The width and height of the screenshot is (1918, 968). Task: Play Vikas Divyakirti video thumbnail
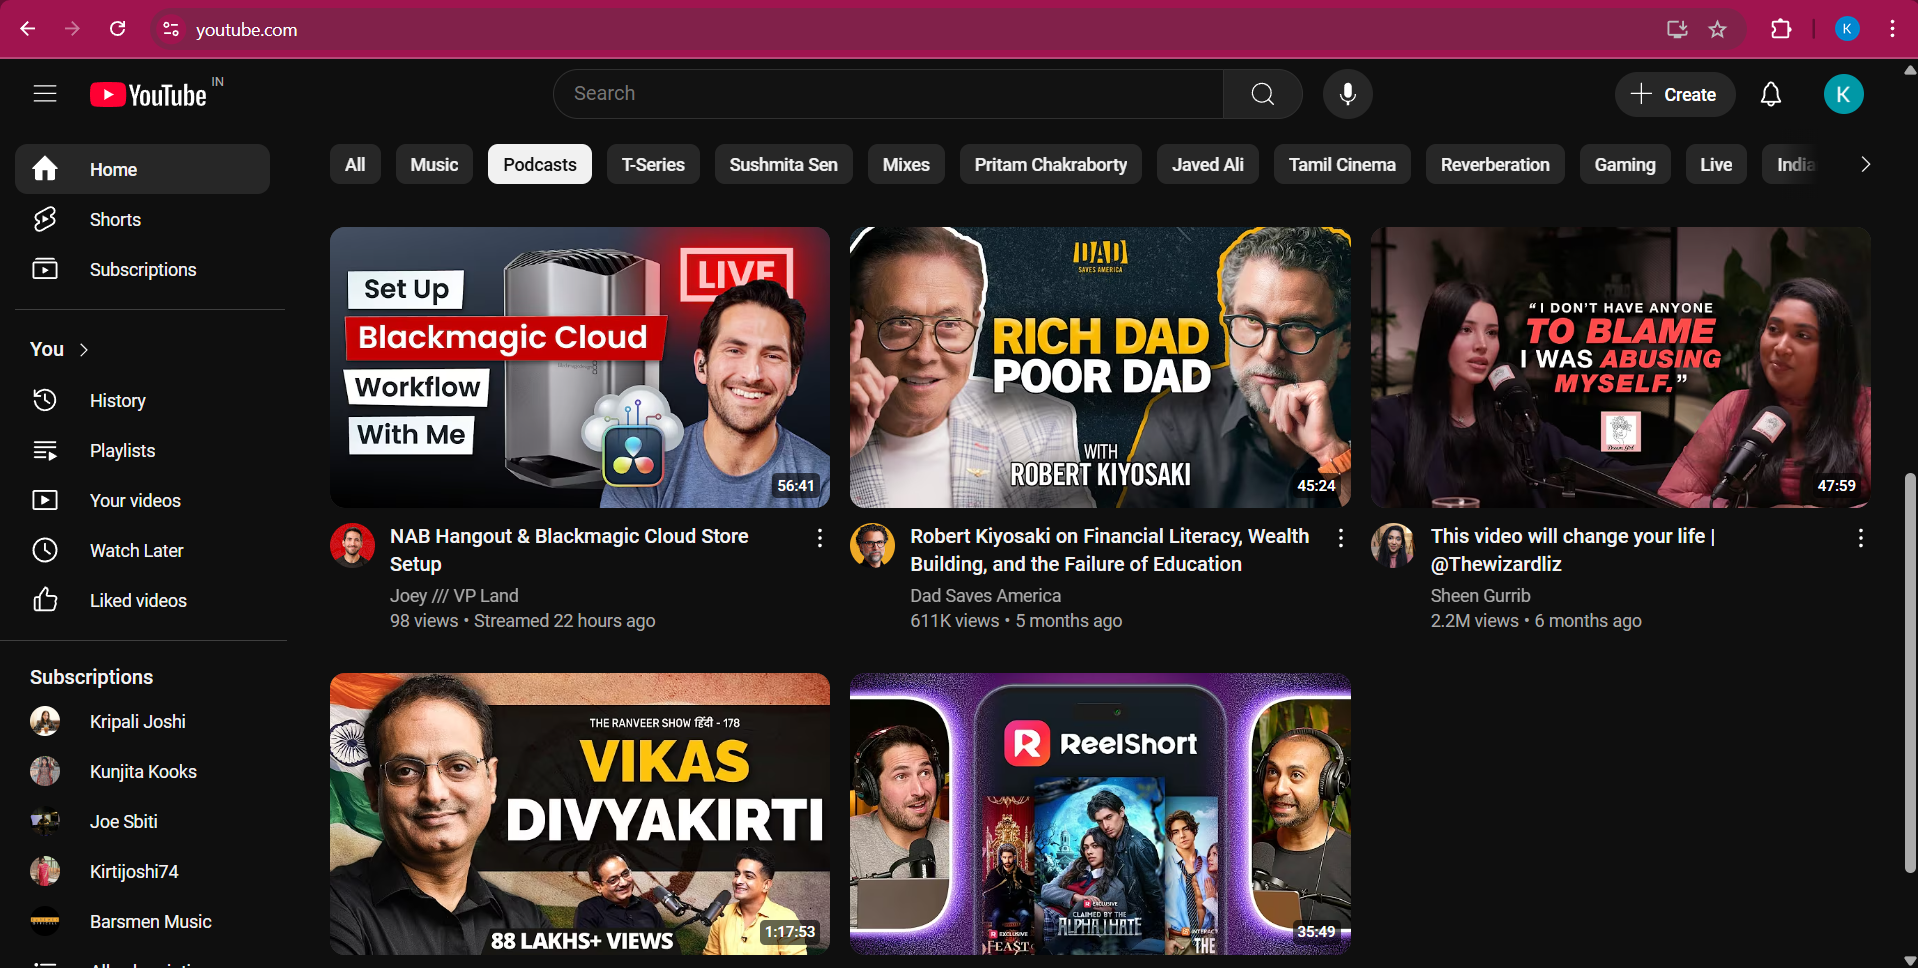tap(580, 814)
